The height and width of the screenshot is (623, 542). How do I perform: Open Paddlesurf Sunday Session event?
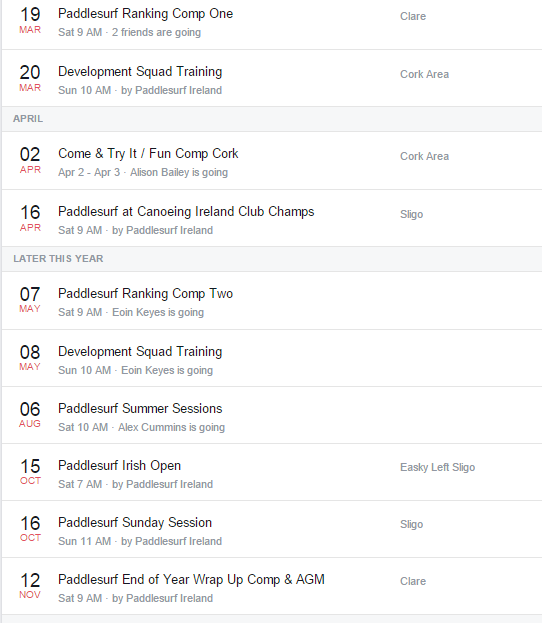[x=135, y=522]
